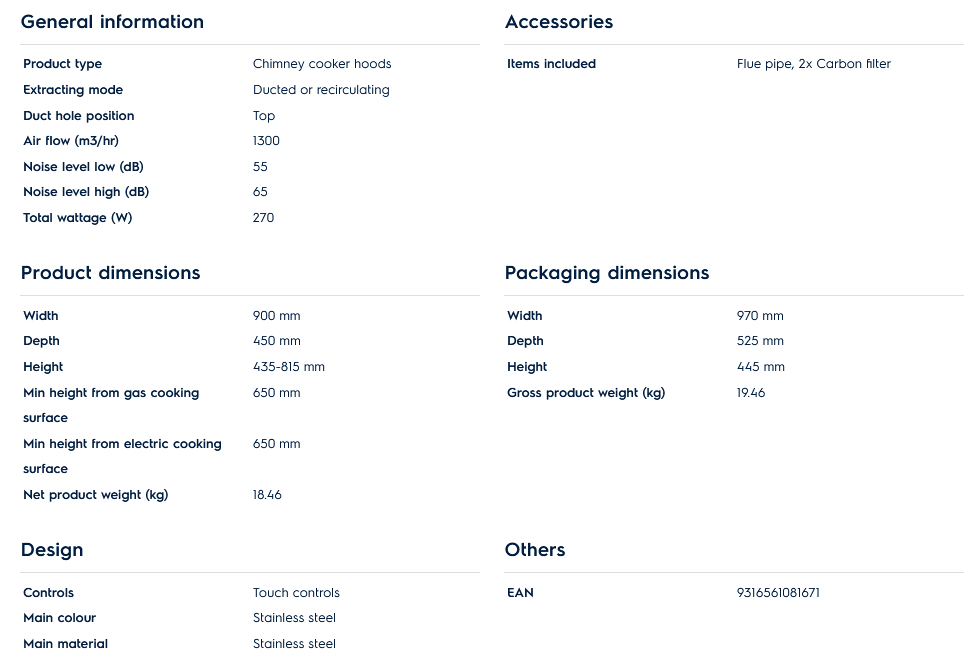This screenshot has width=980, height=663.
Task: Click the General information heading
Action: [x=112, y=22]
